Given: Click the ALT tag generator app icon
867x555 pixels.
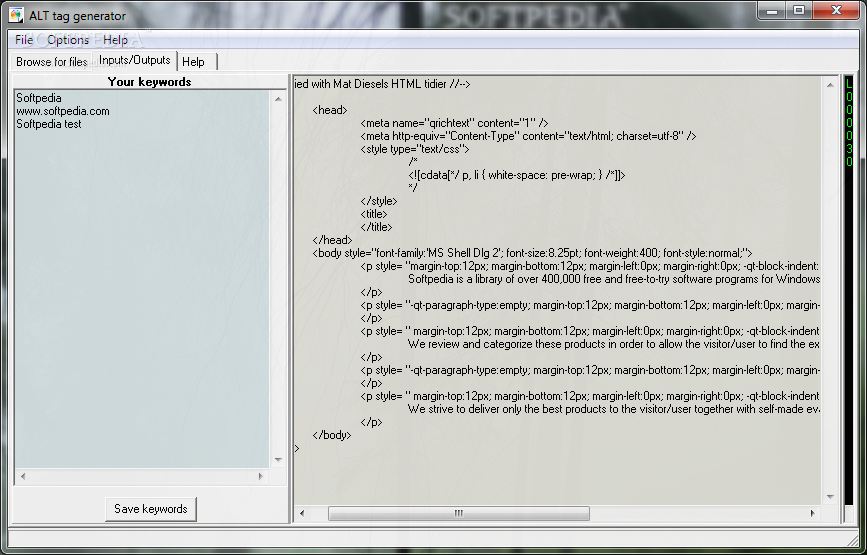Looking at the screenshot, I should [16, 15].
